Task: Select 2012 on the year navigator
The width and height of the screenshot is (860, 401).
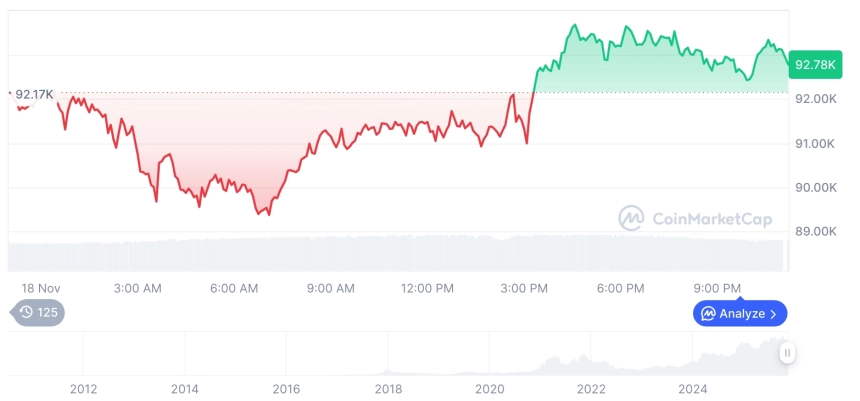Action: (x=83, y=389)
